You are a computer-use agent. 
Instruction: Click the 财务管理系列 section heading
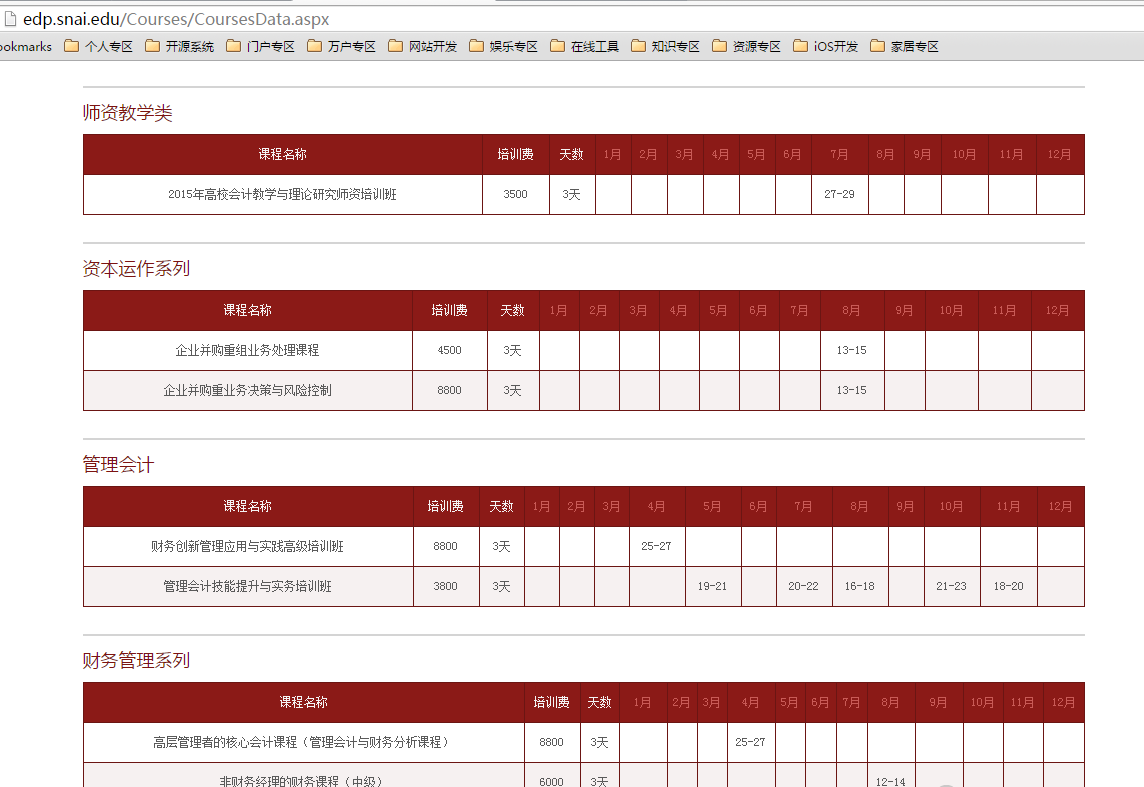(x=136, y=661)
